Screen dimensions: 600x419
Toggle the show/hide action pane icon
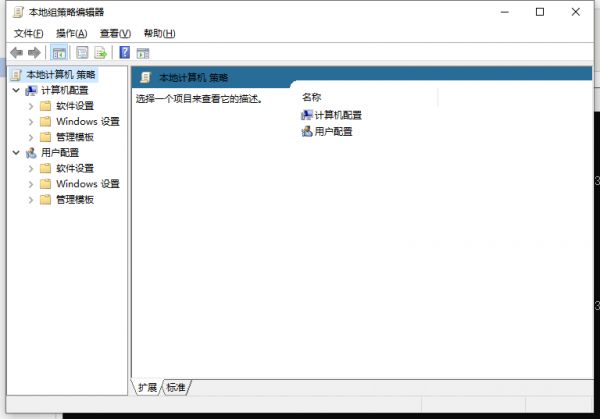[x=144, y=53]
